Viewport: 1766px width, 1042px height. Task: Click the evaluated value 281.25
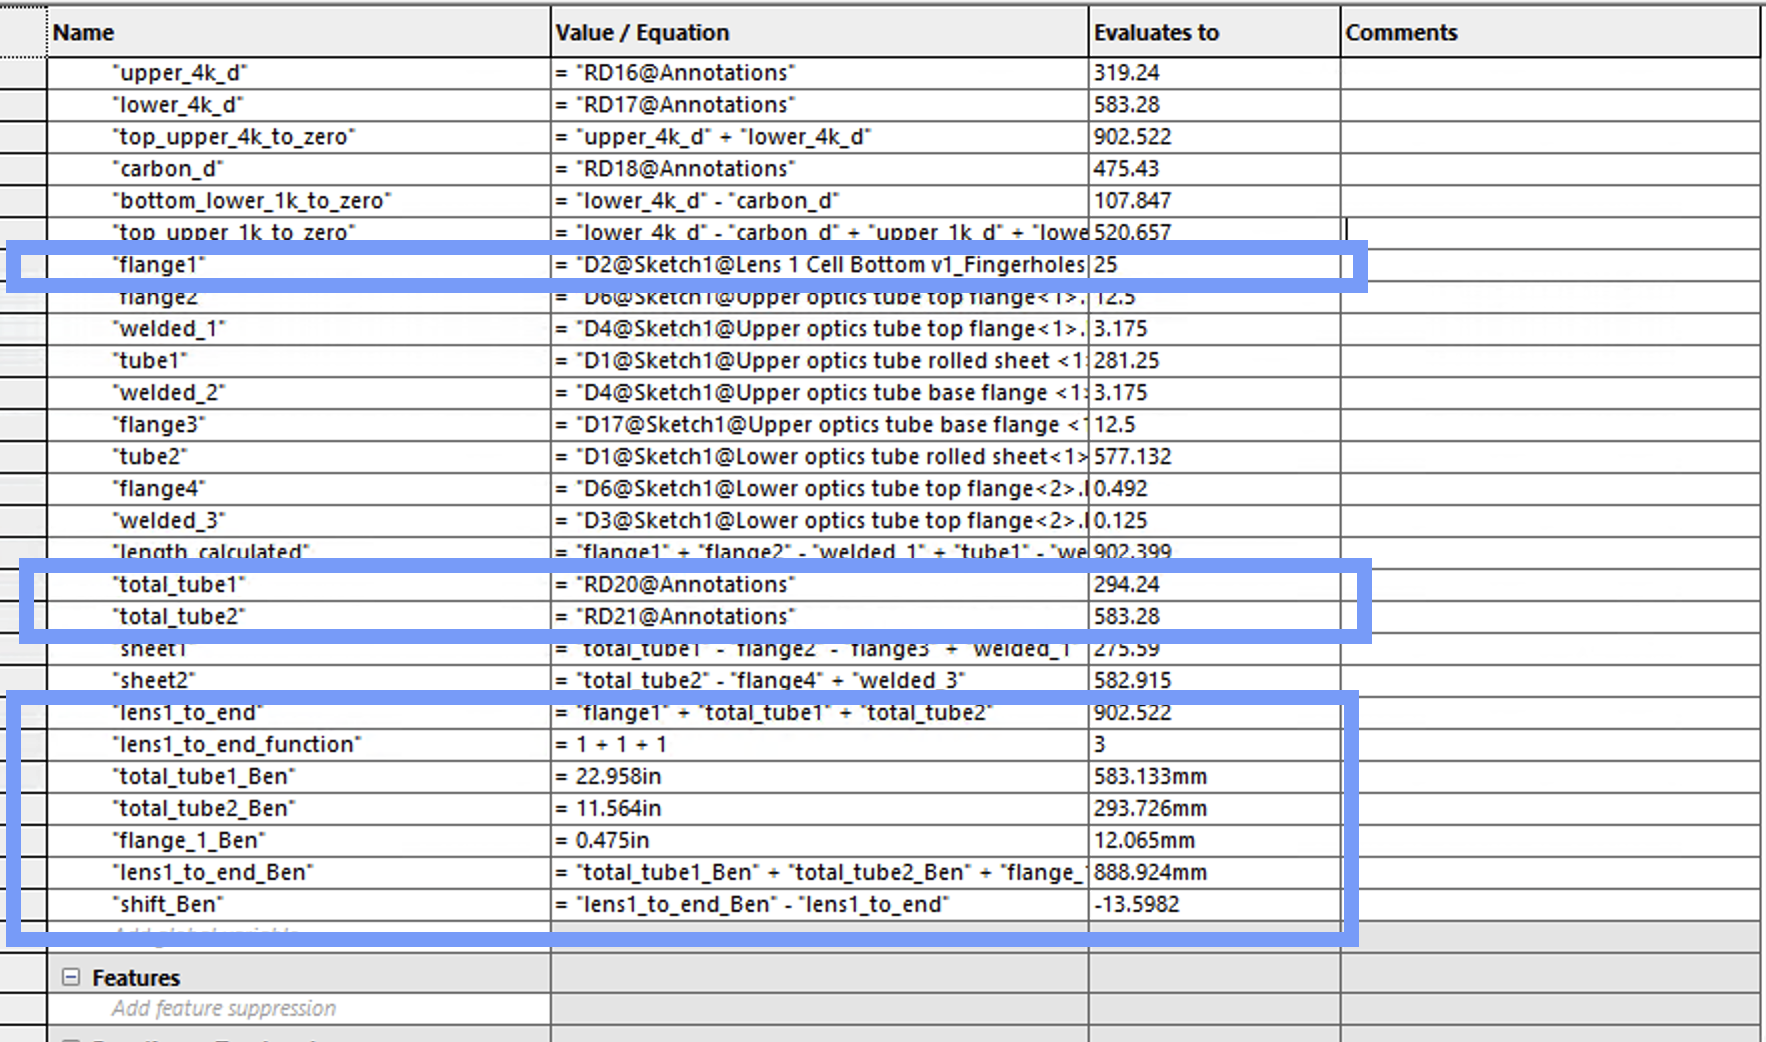point(1126,361)
